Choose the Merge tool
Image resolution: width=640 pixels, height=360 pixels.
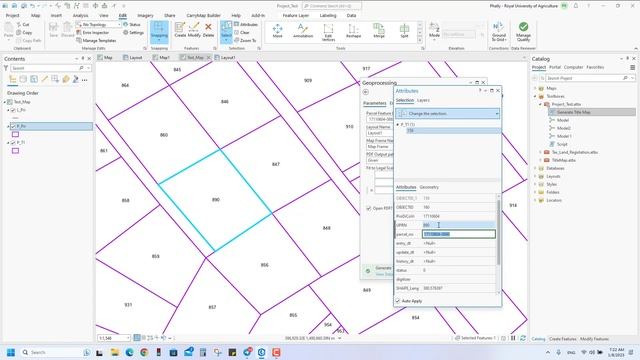379,31
